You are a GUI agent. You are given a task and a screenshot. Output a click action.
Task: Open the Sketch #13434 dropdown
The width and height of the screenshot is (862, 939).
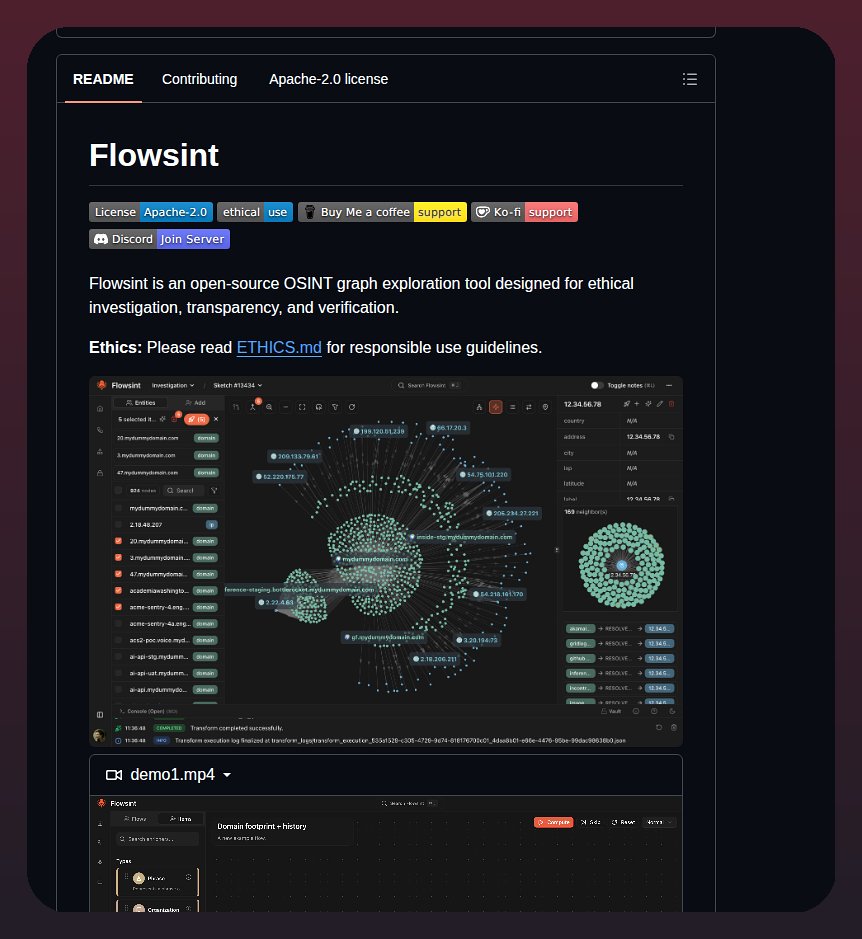(x=238, y=386)
